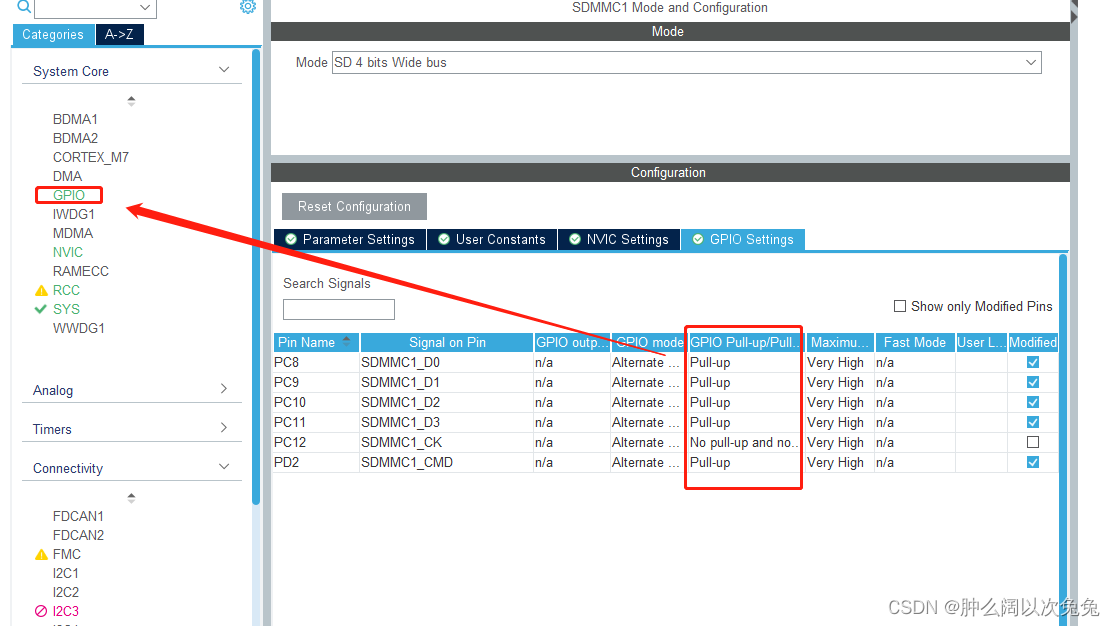Viewport: 1115px width, 626px height.
Task: Expand the Analog category
Action: (224, 388)
